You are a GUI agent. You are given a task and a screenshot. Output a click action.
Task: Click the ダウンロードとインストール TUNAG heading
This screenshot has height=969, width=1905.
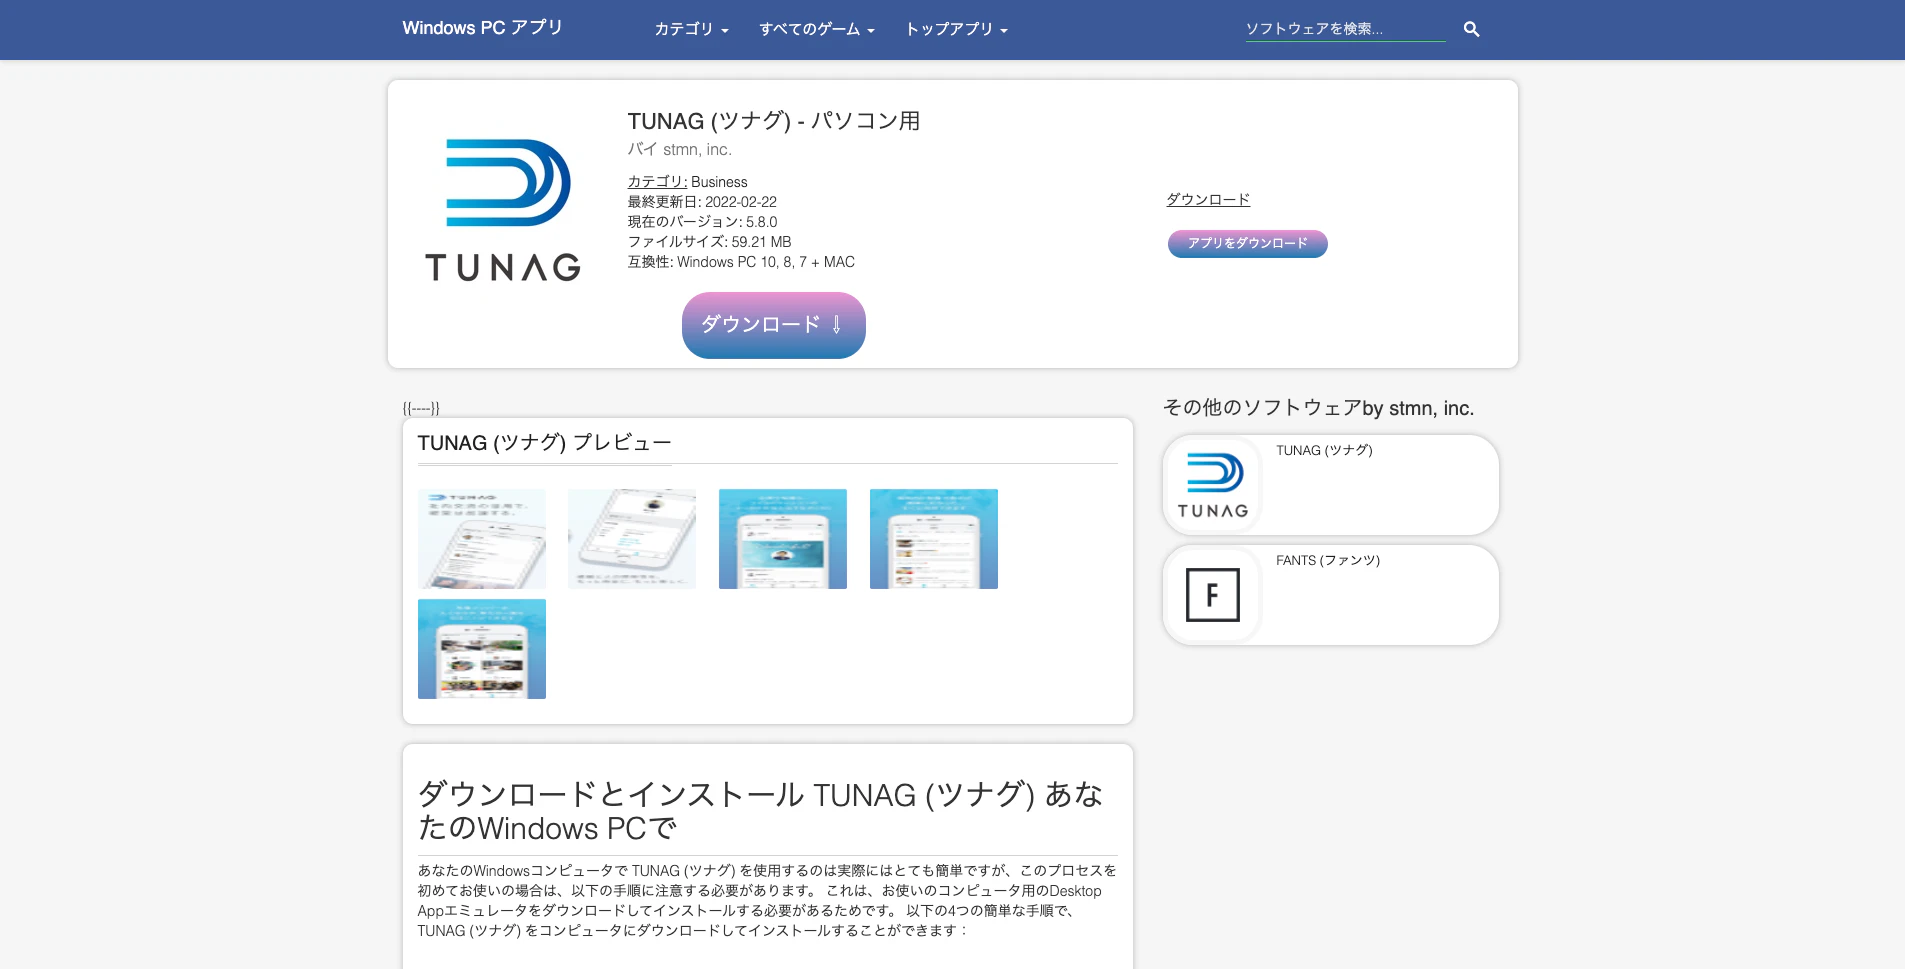pyautogui.click(x=760, y=811)
